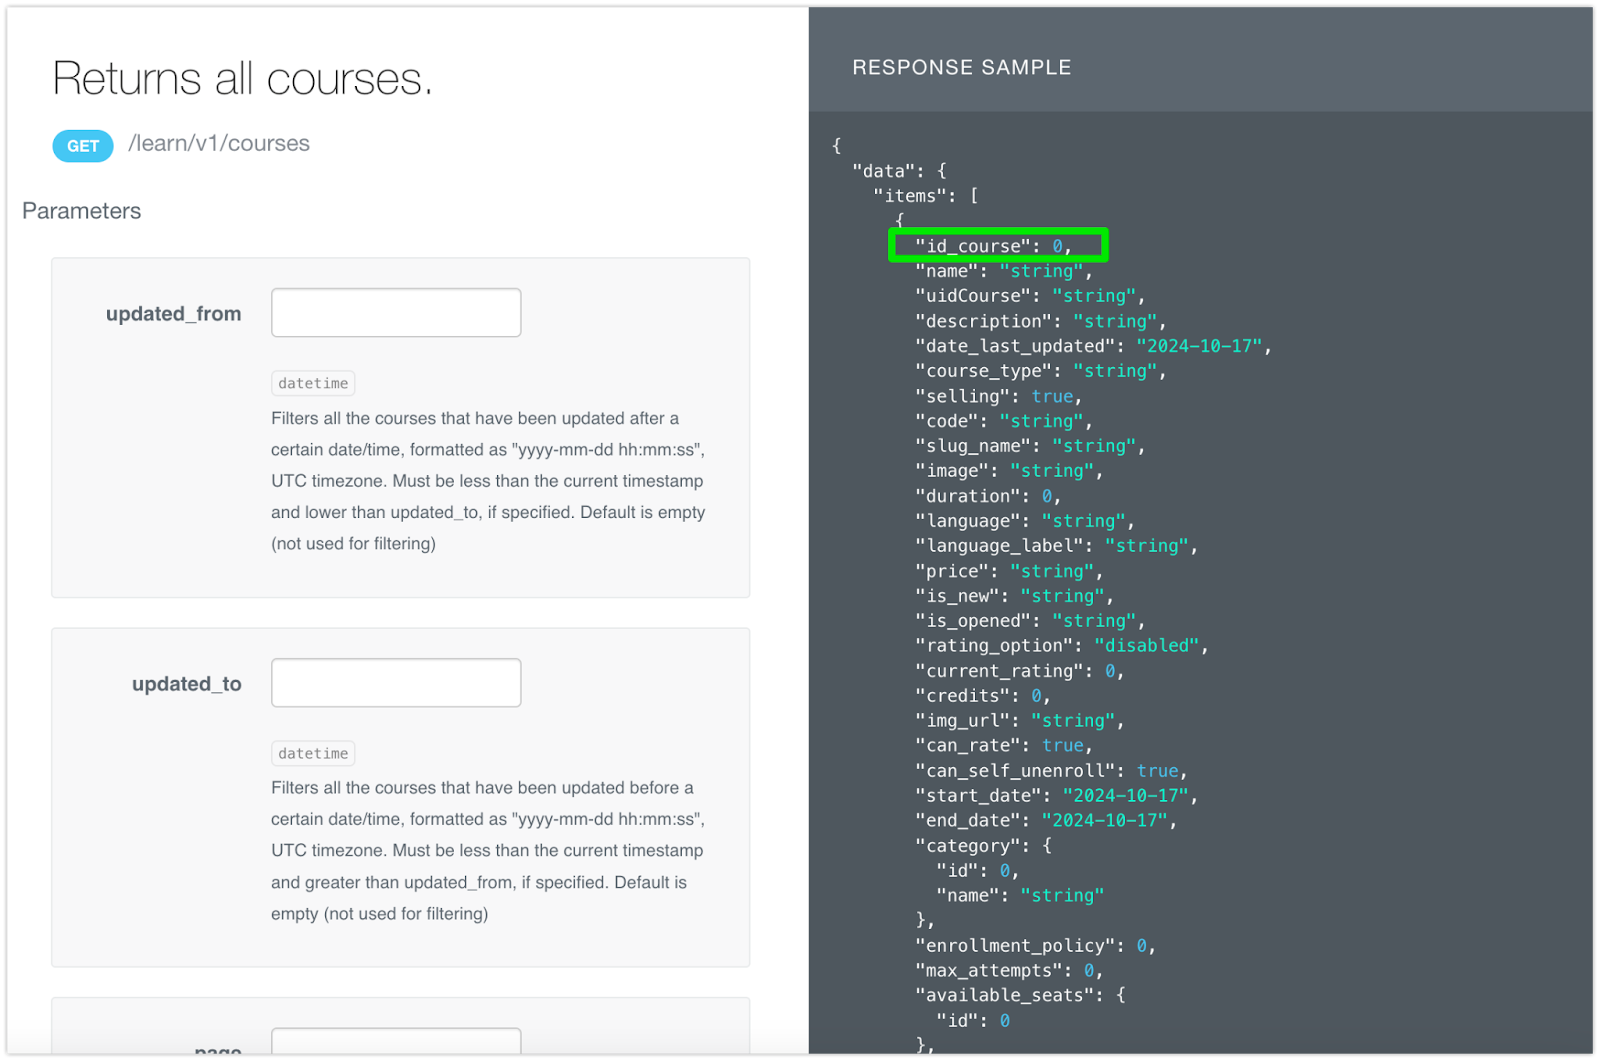This screenshot has height=1061, width=1600.
Task: Click the "selling" true value
Action: 1051,396
